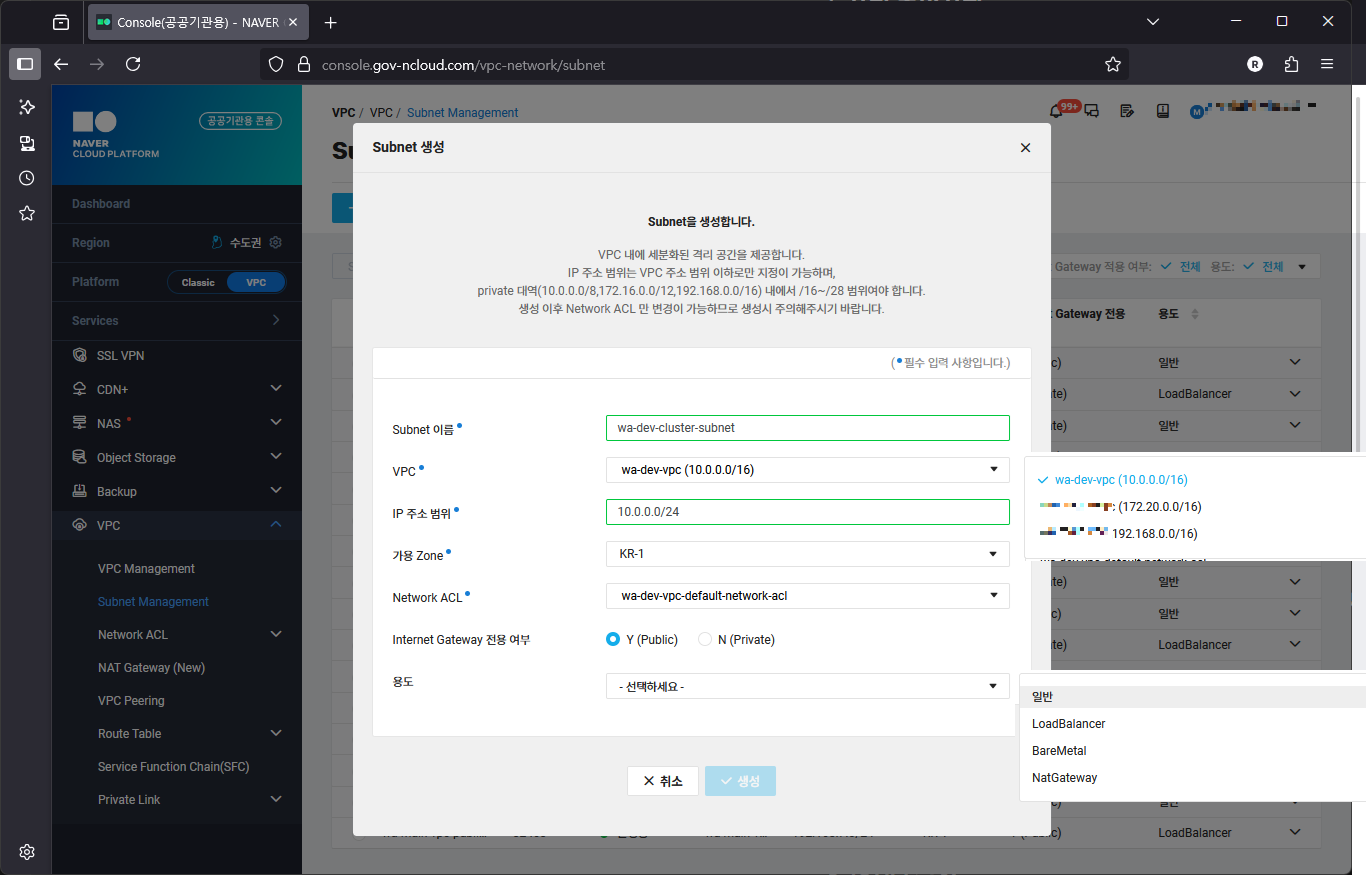Open NAT Gateway (New) in sidebar
This screenshot has width=1366, height=875.
[x=151, y=668]
